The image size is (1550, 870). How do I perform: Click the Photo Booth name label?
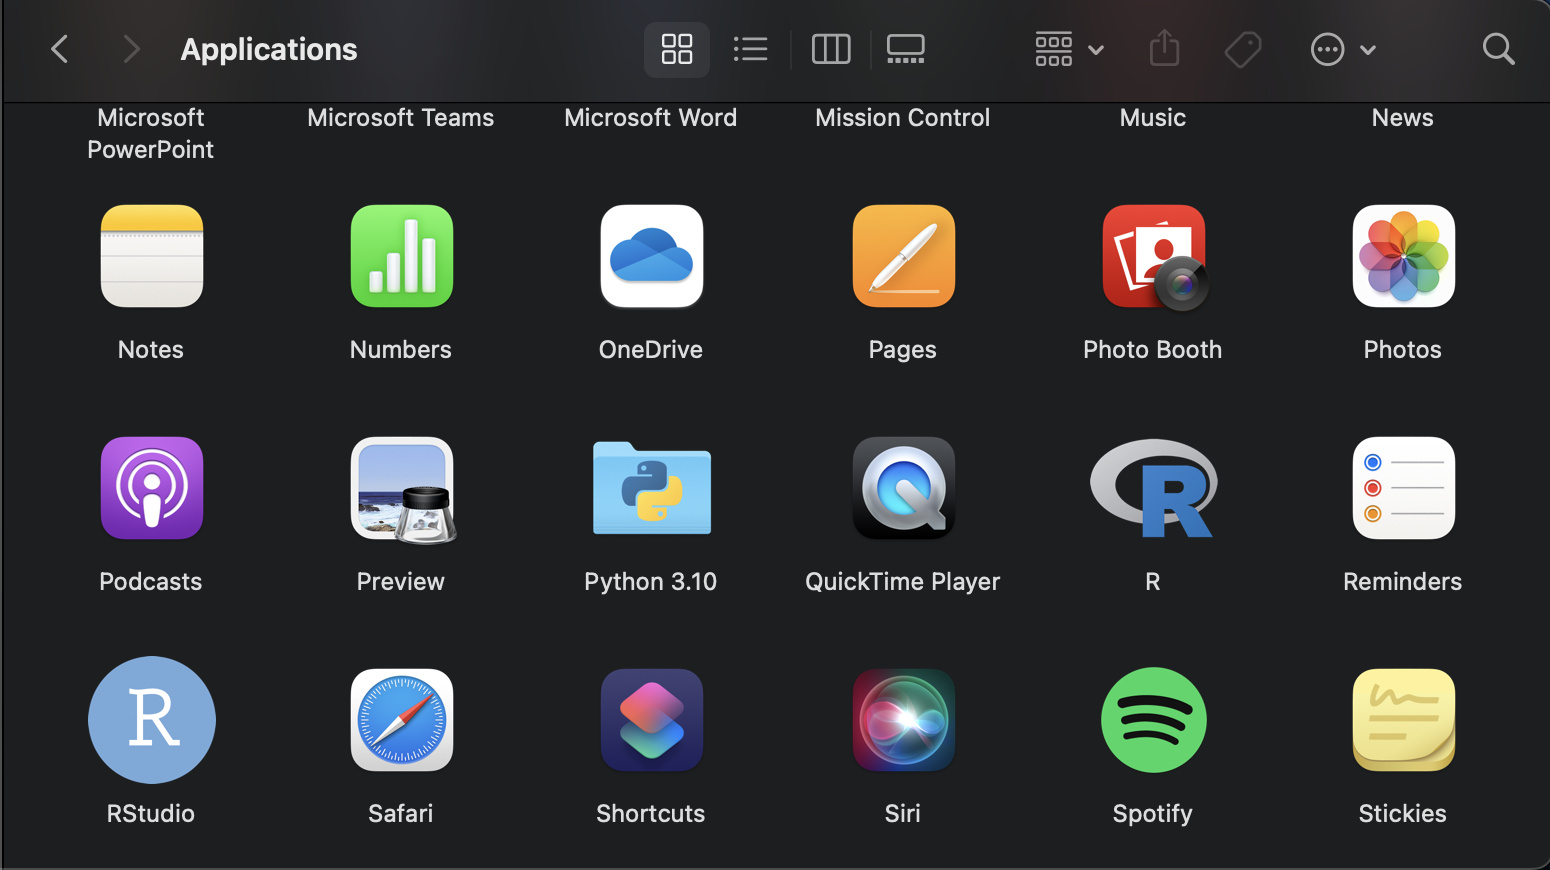pyautogui.click(x=1153, y=350)
